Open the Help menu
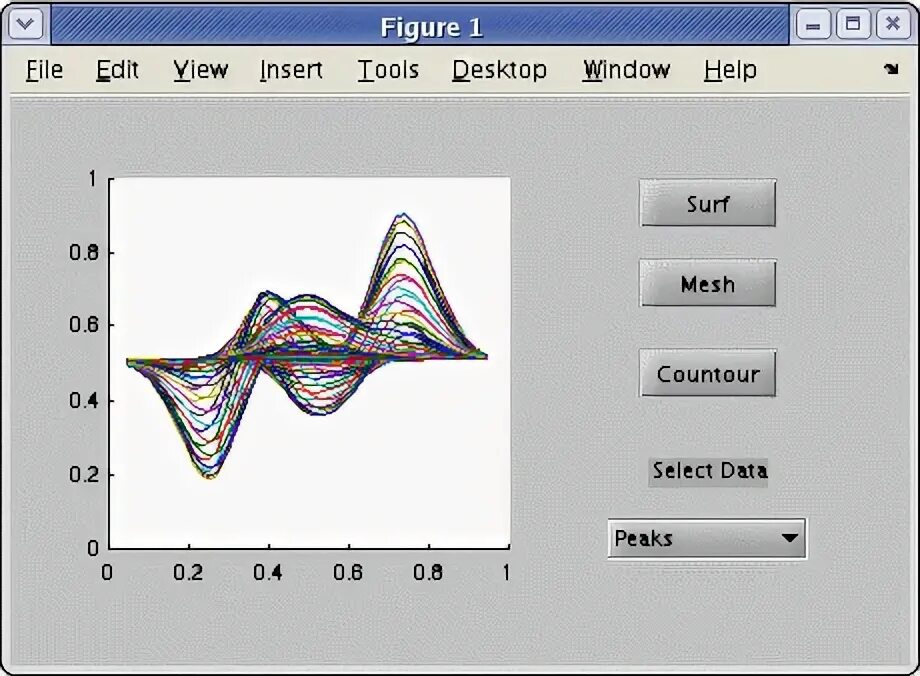 click(x=730, y=70)
